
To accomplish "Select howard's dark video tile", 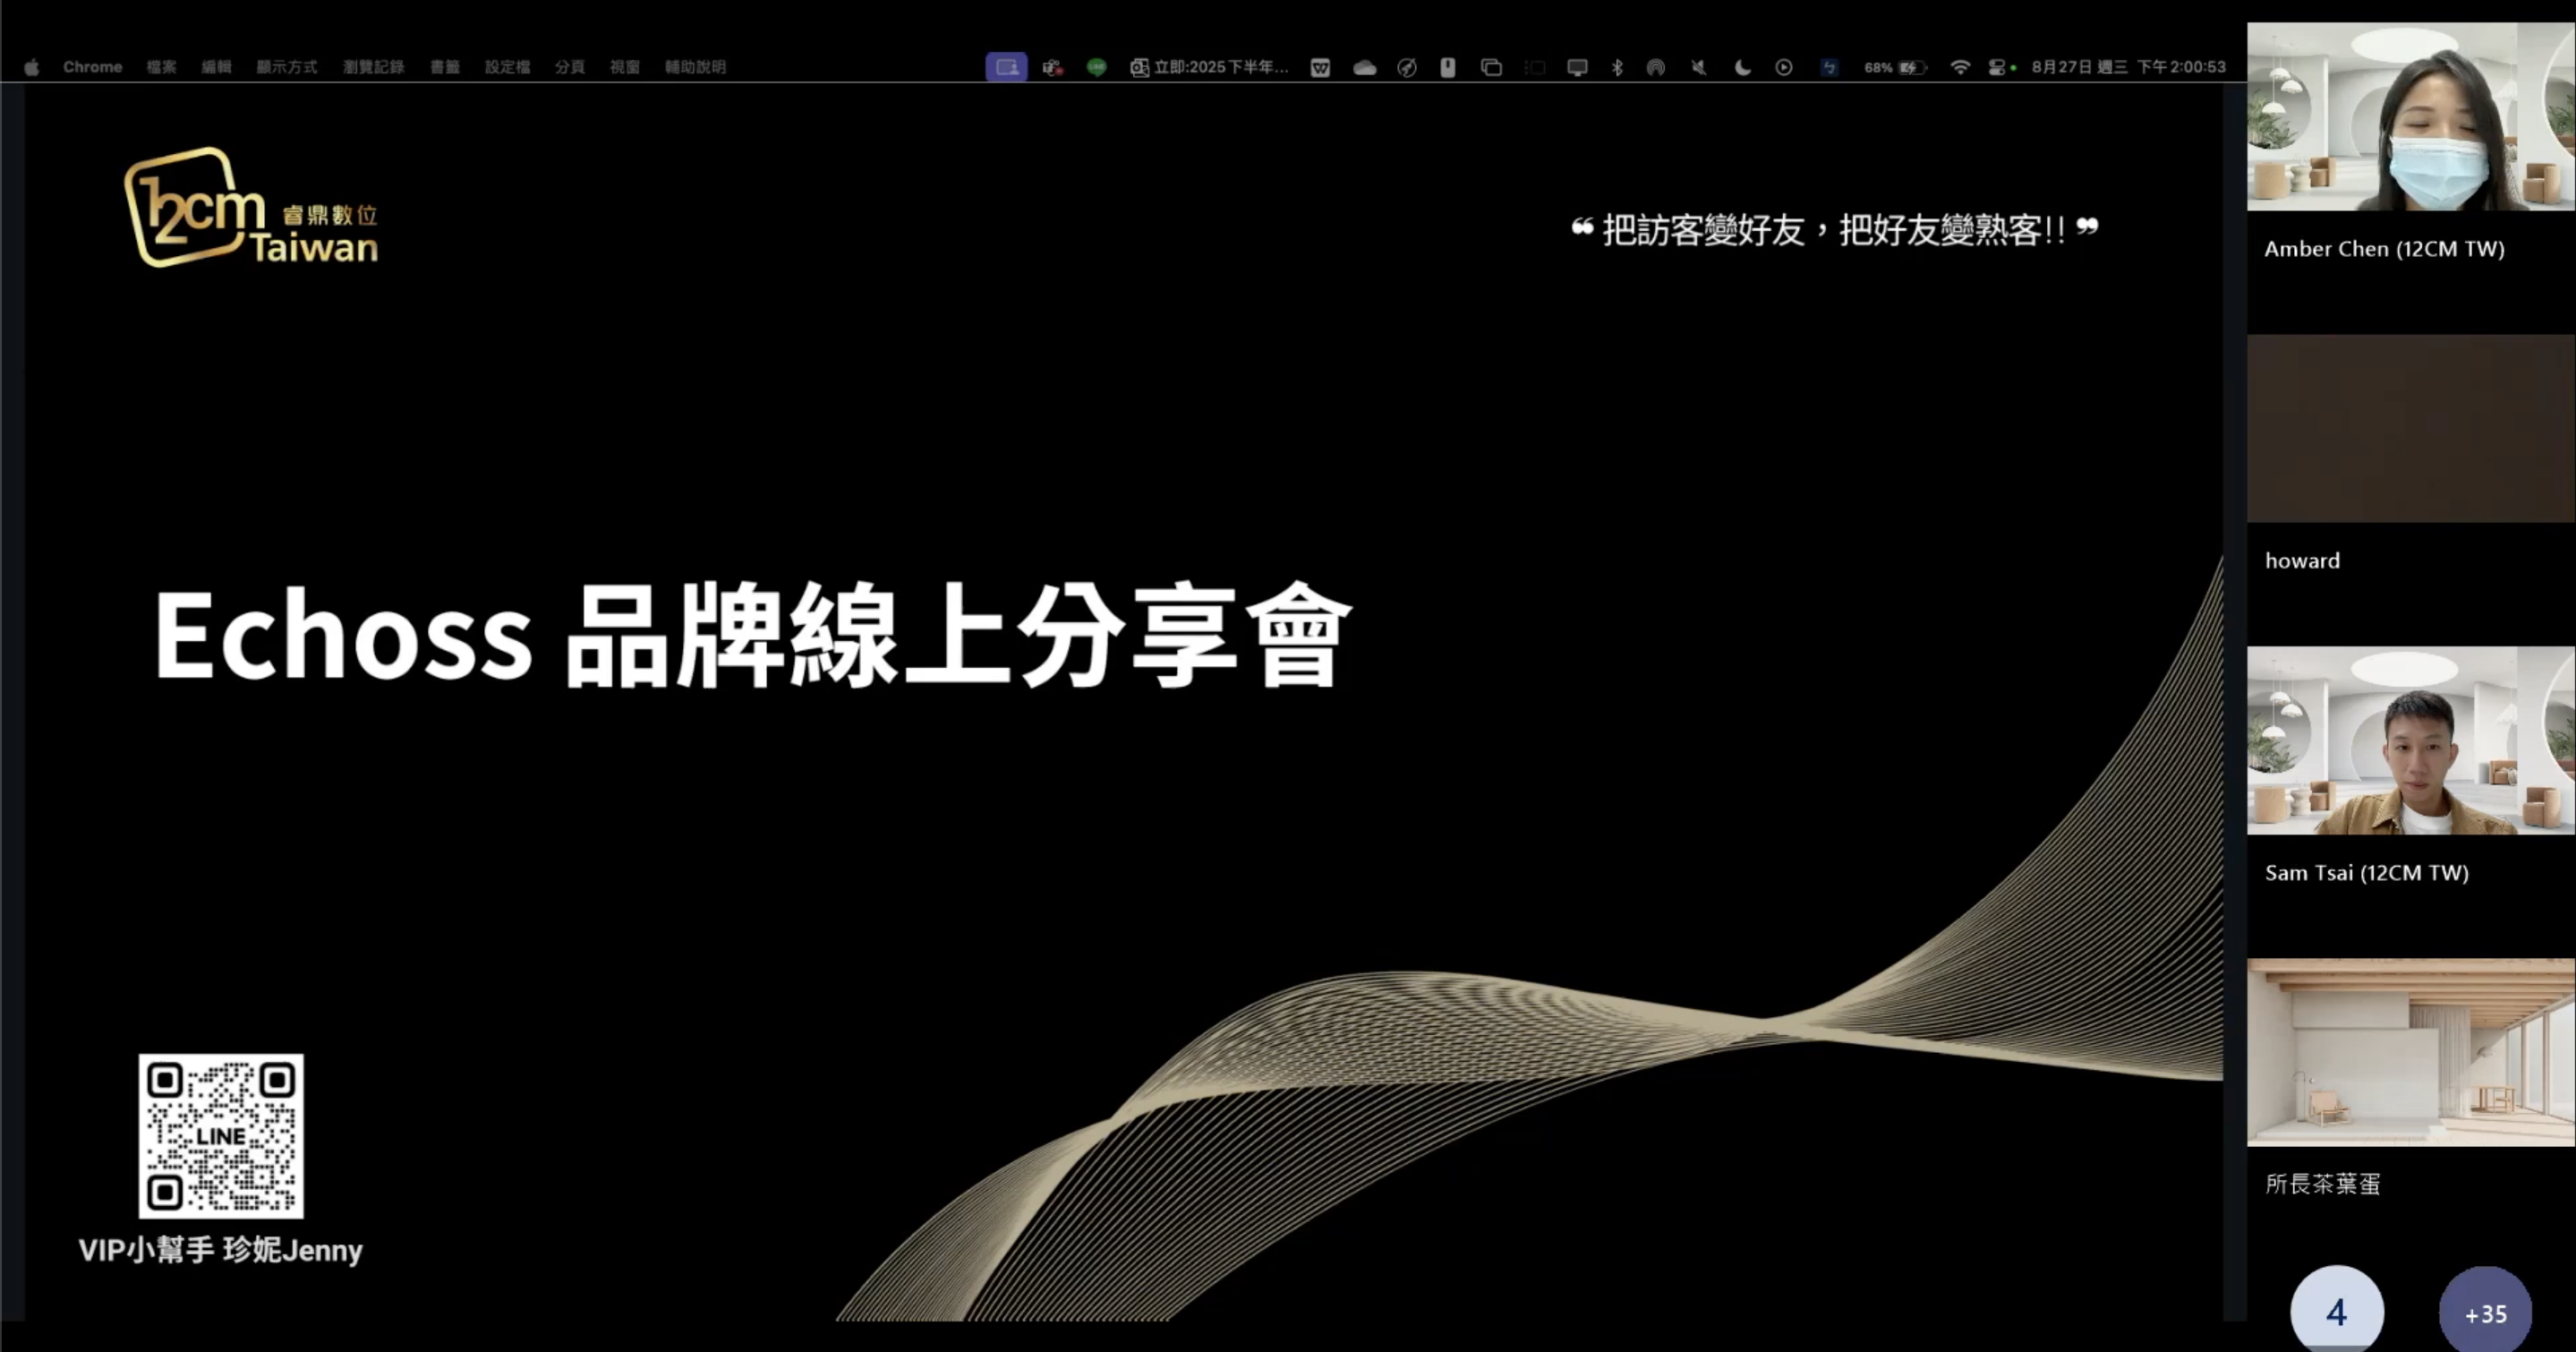I will click(x=2411, y=428).
